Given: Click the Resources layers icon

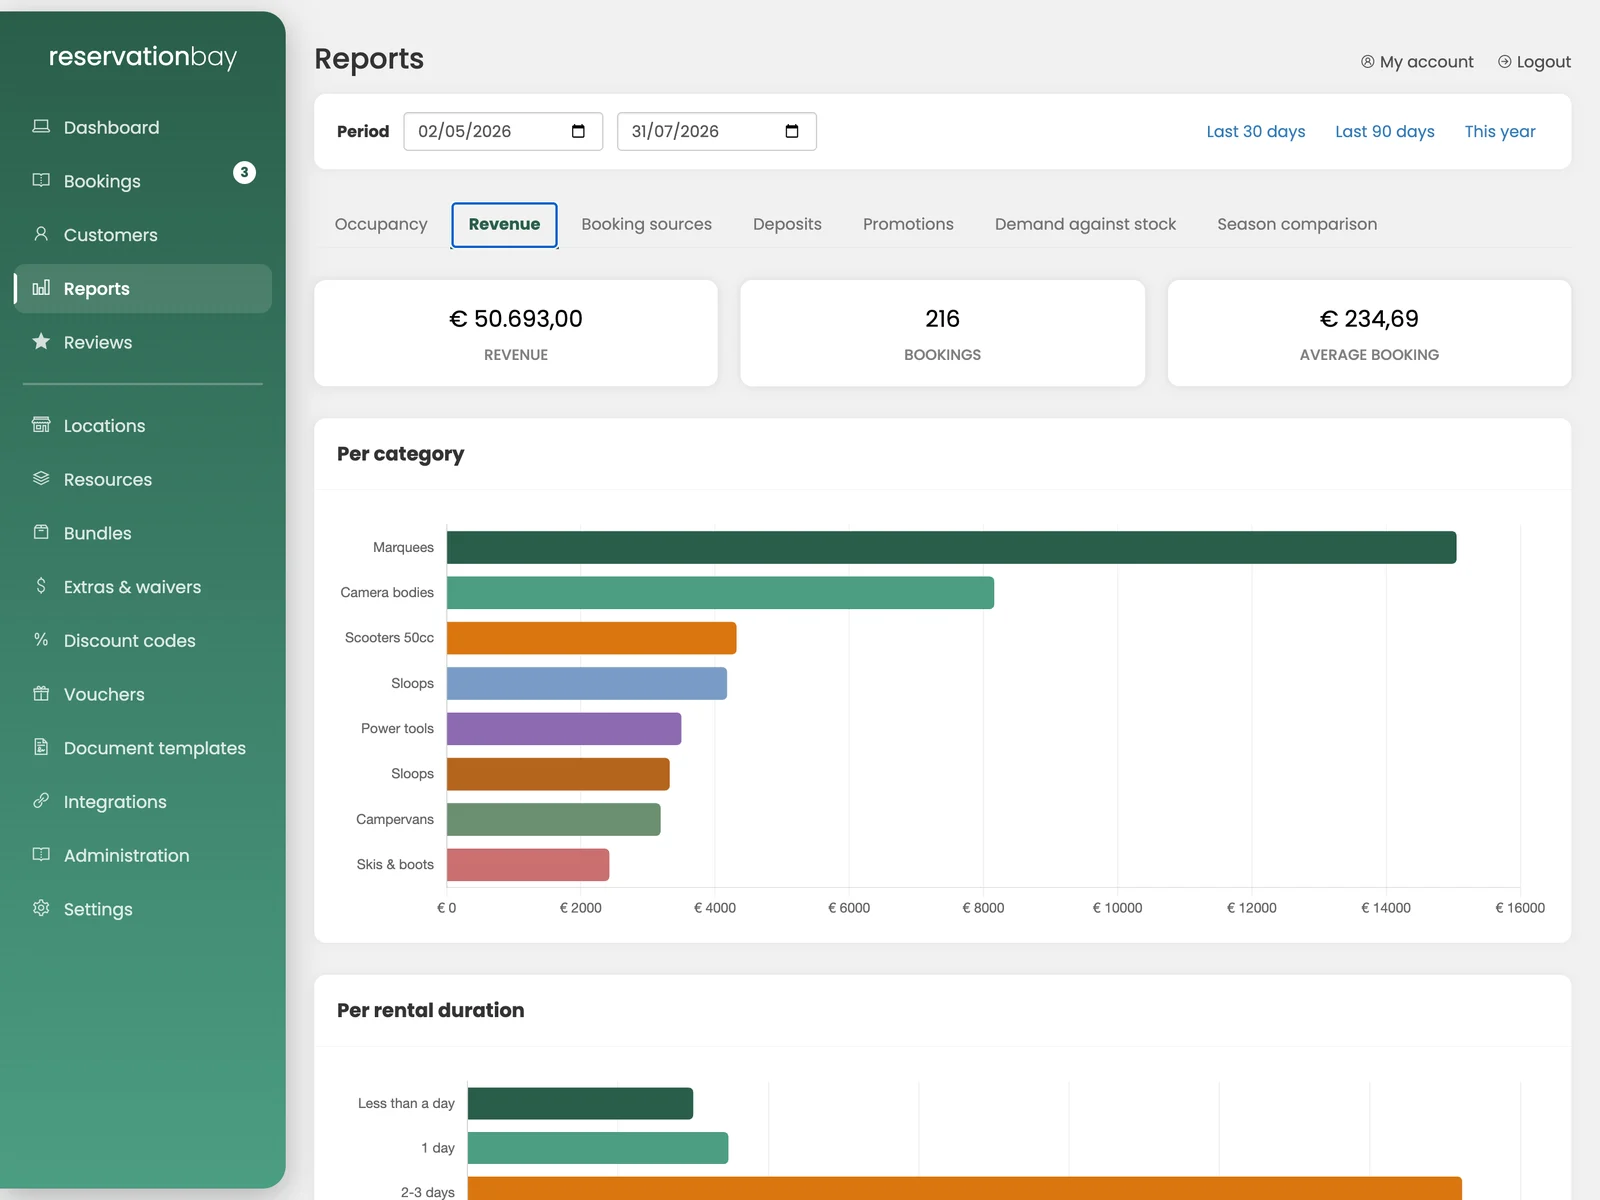Looking at the screenshot, I should click(41, 478).
